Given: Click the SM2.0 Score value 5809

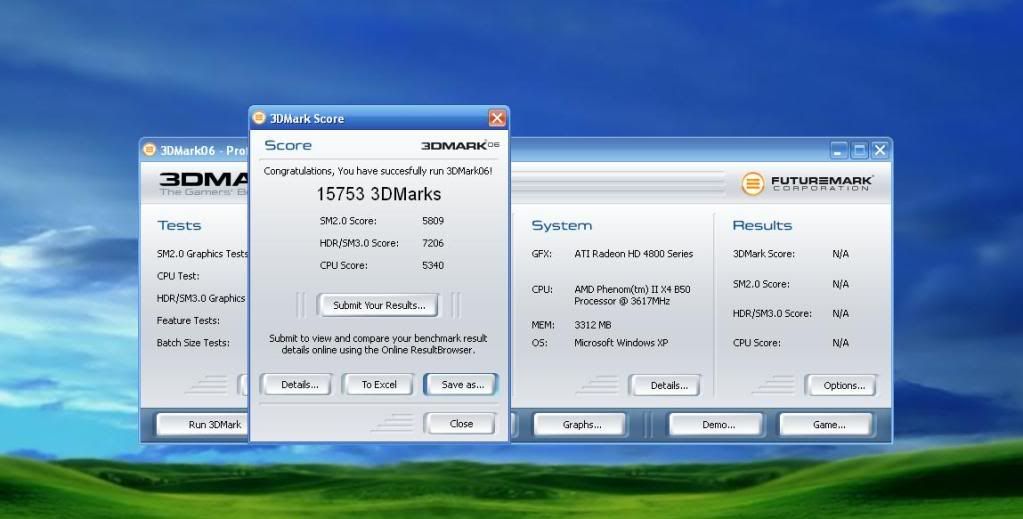Looking at the screenshot, I should coord(433,221).
